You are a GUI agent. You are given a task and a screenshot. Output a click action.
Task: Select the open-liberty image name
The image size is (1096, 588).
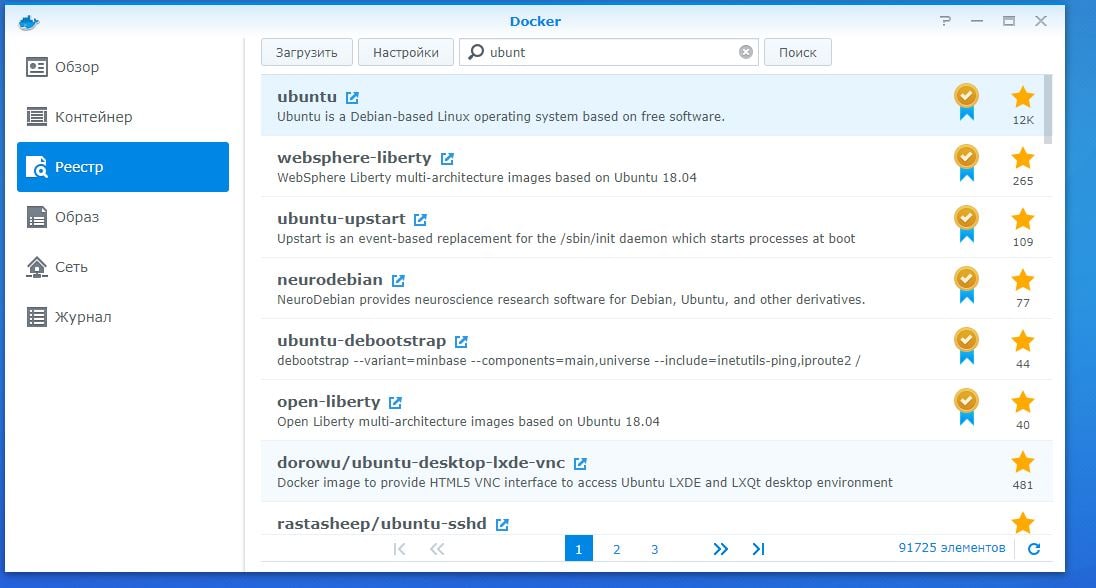point(329,401)
